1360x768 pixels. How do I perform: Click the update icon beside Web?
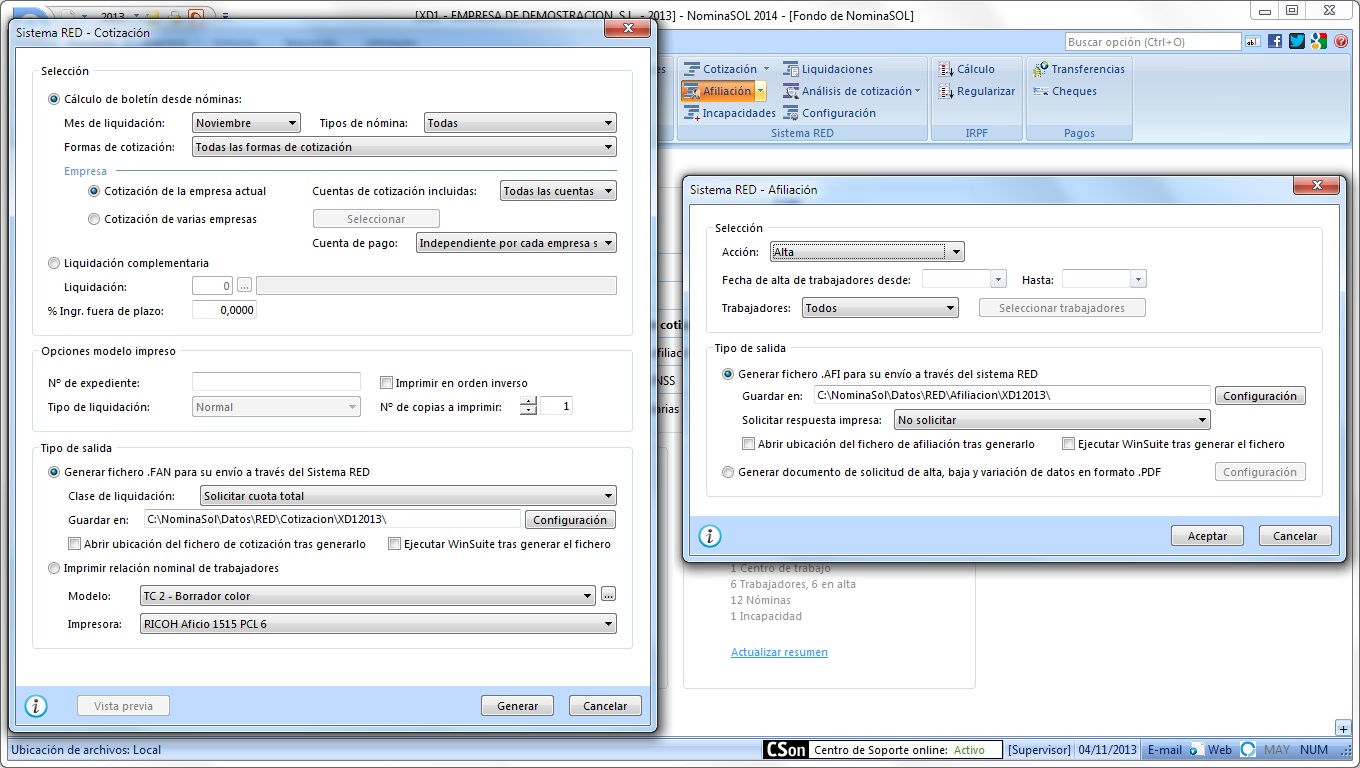[1248, 750]
